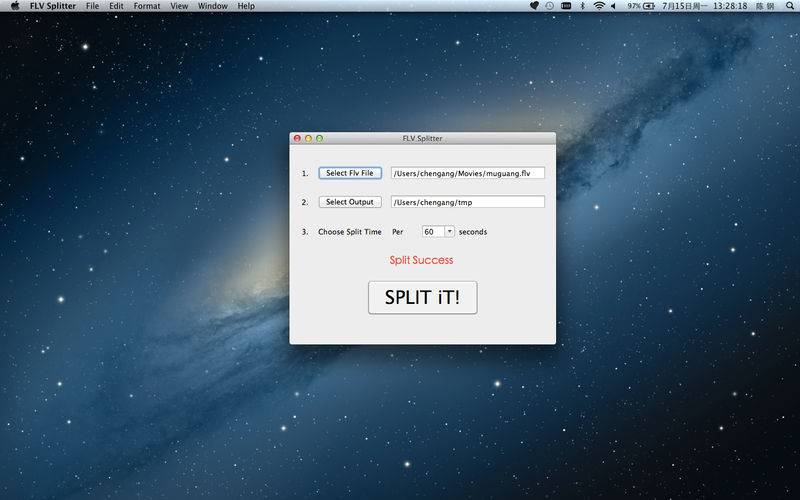800x500 pixels.
Task: Open the Format menu
Action: 146,6
